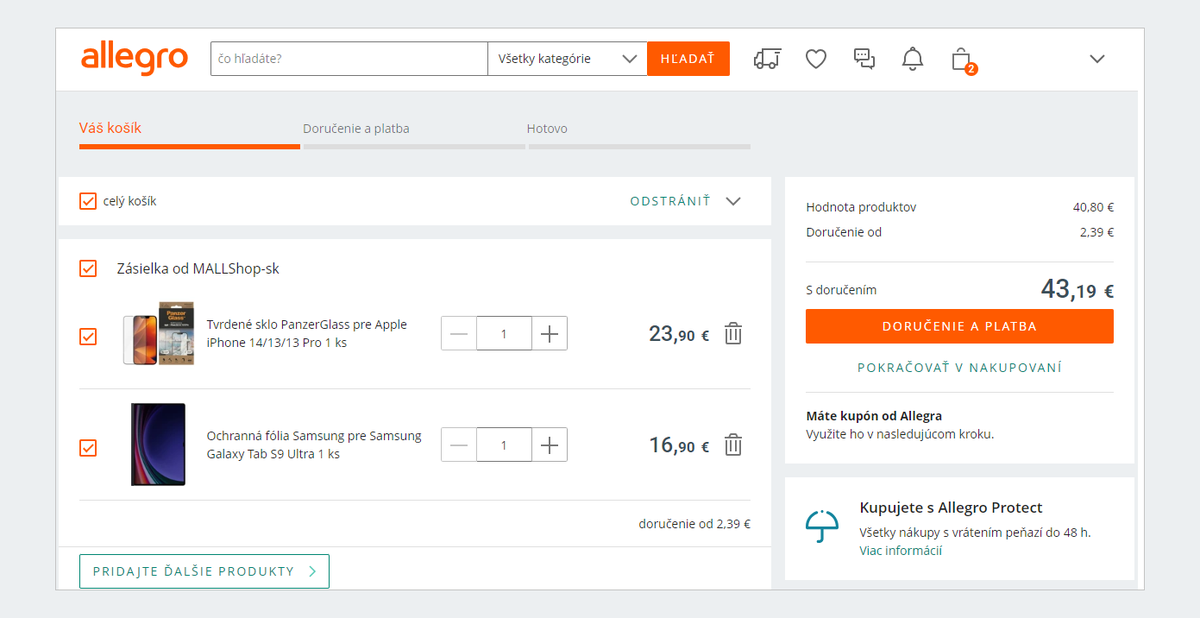
Task: Click ODSTRÁNIŤ to remove items
Action: click(670, 201)
